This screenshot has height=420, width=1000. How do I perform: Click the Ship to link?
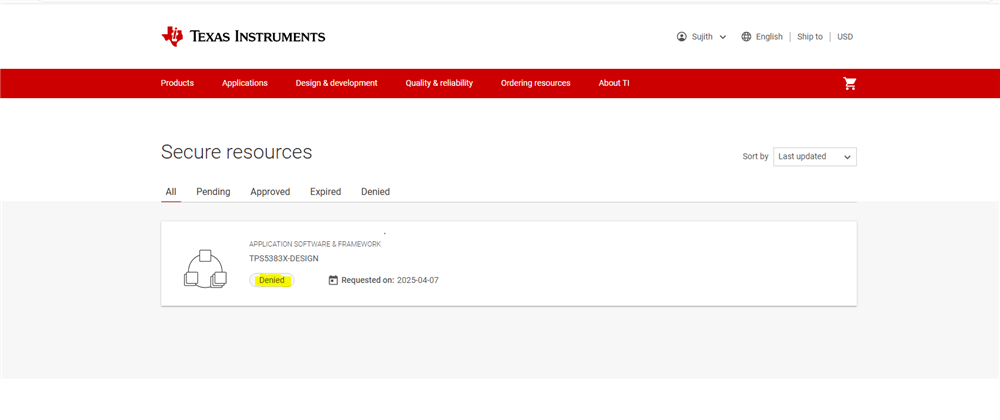coord(809,37)
